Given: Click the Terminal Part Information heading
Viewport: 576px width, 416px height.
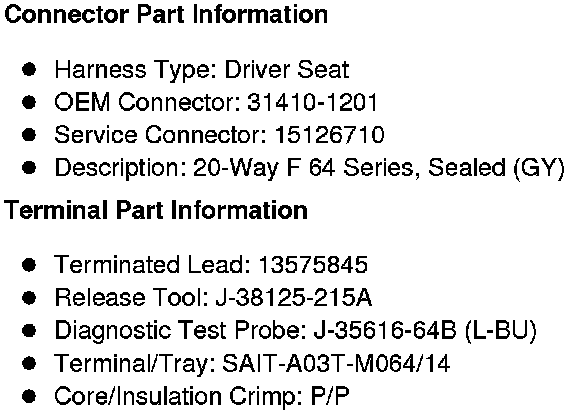Looking at the screenshot, I should pyautogui.click(x=156, y=210).
